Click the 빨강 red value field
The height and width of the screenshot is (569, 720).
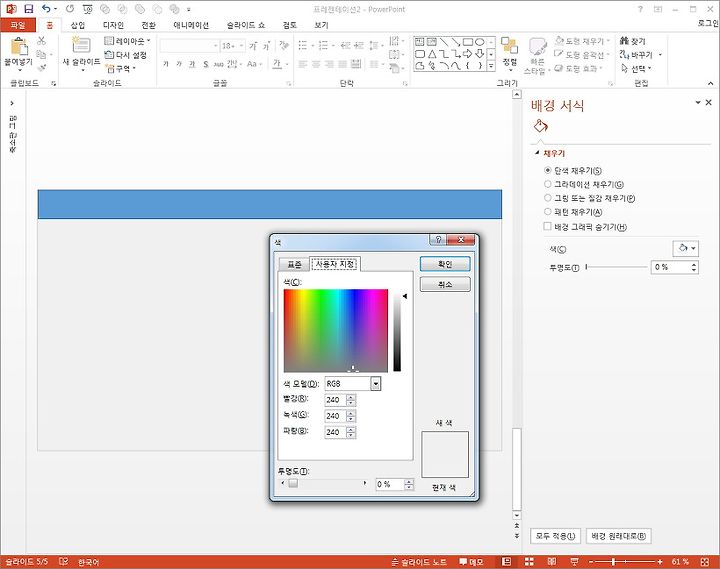point(335,400)
